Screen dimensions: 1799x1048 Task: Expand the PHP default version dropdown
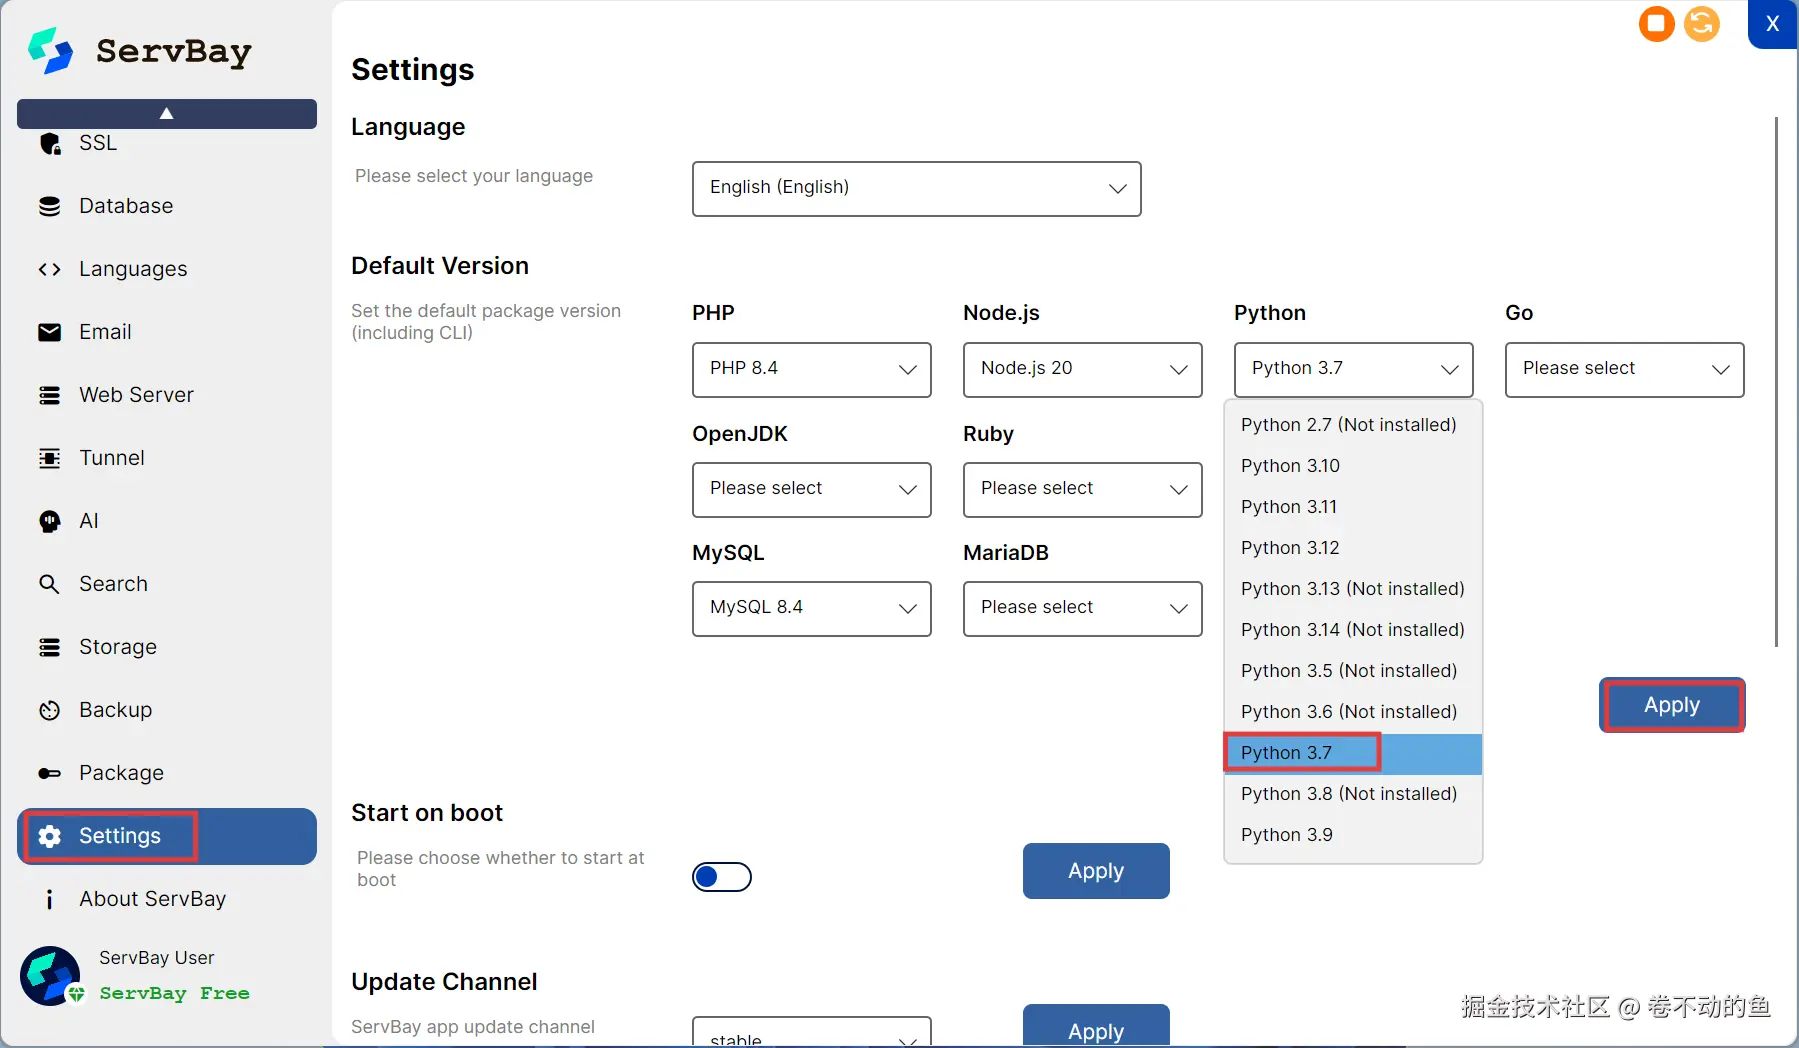(x=811, y=369)
